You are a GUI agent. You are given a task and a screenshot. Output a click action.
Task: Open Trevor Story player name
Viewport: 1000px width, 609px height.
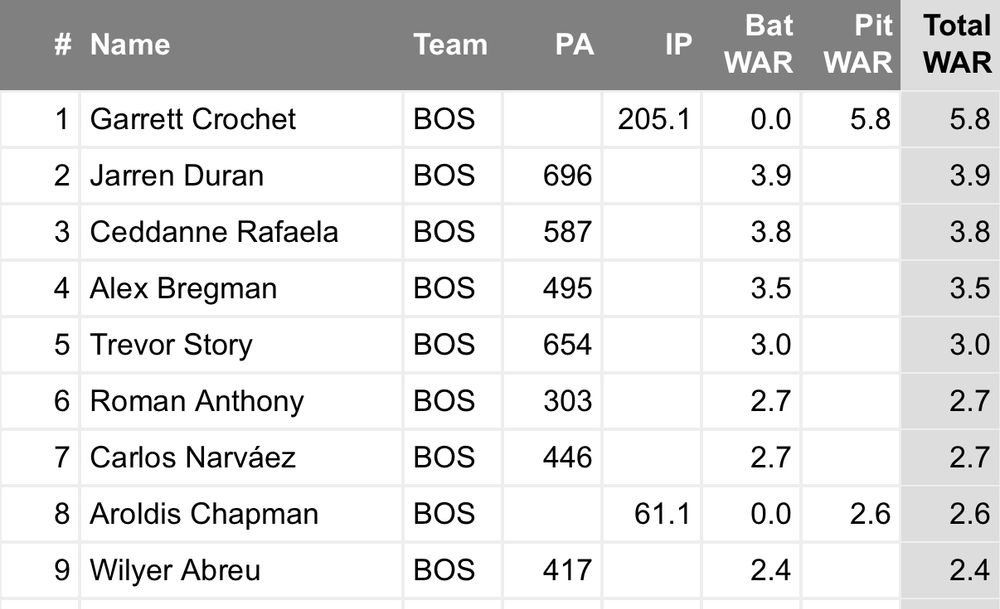click(171, 344)
